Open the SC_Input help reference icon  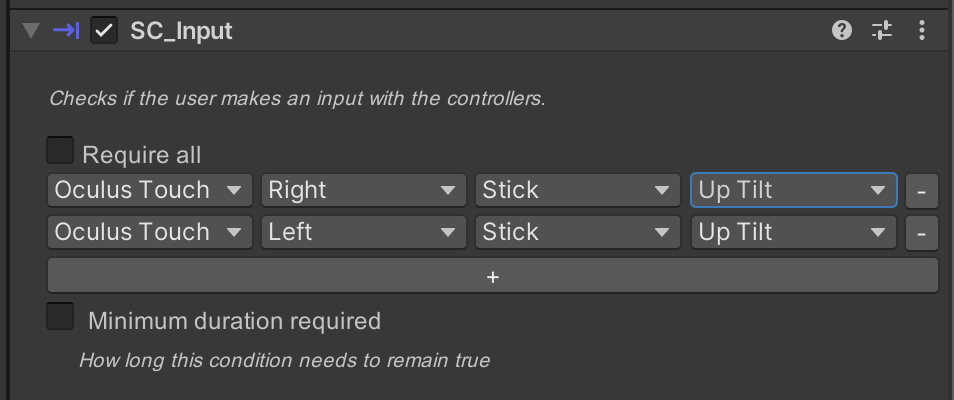842,31
